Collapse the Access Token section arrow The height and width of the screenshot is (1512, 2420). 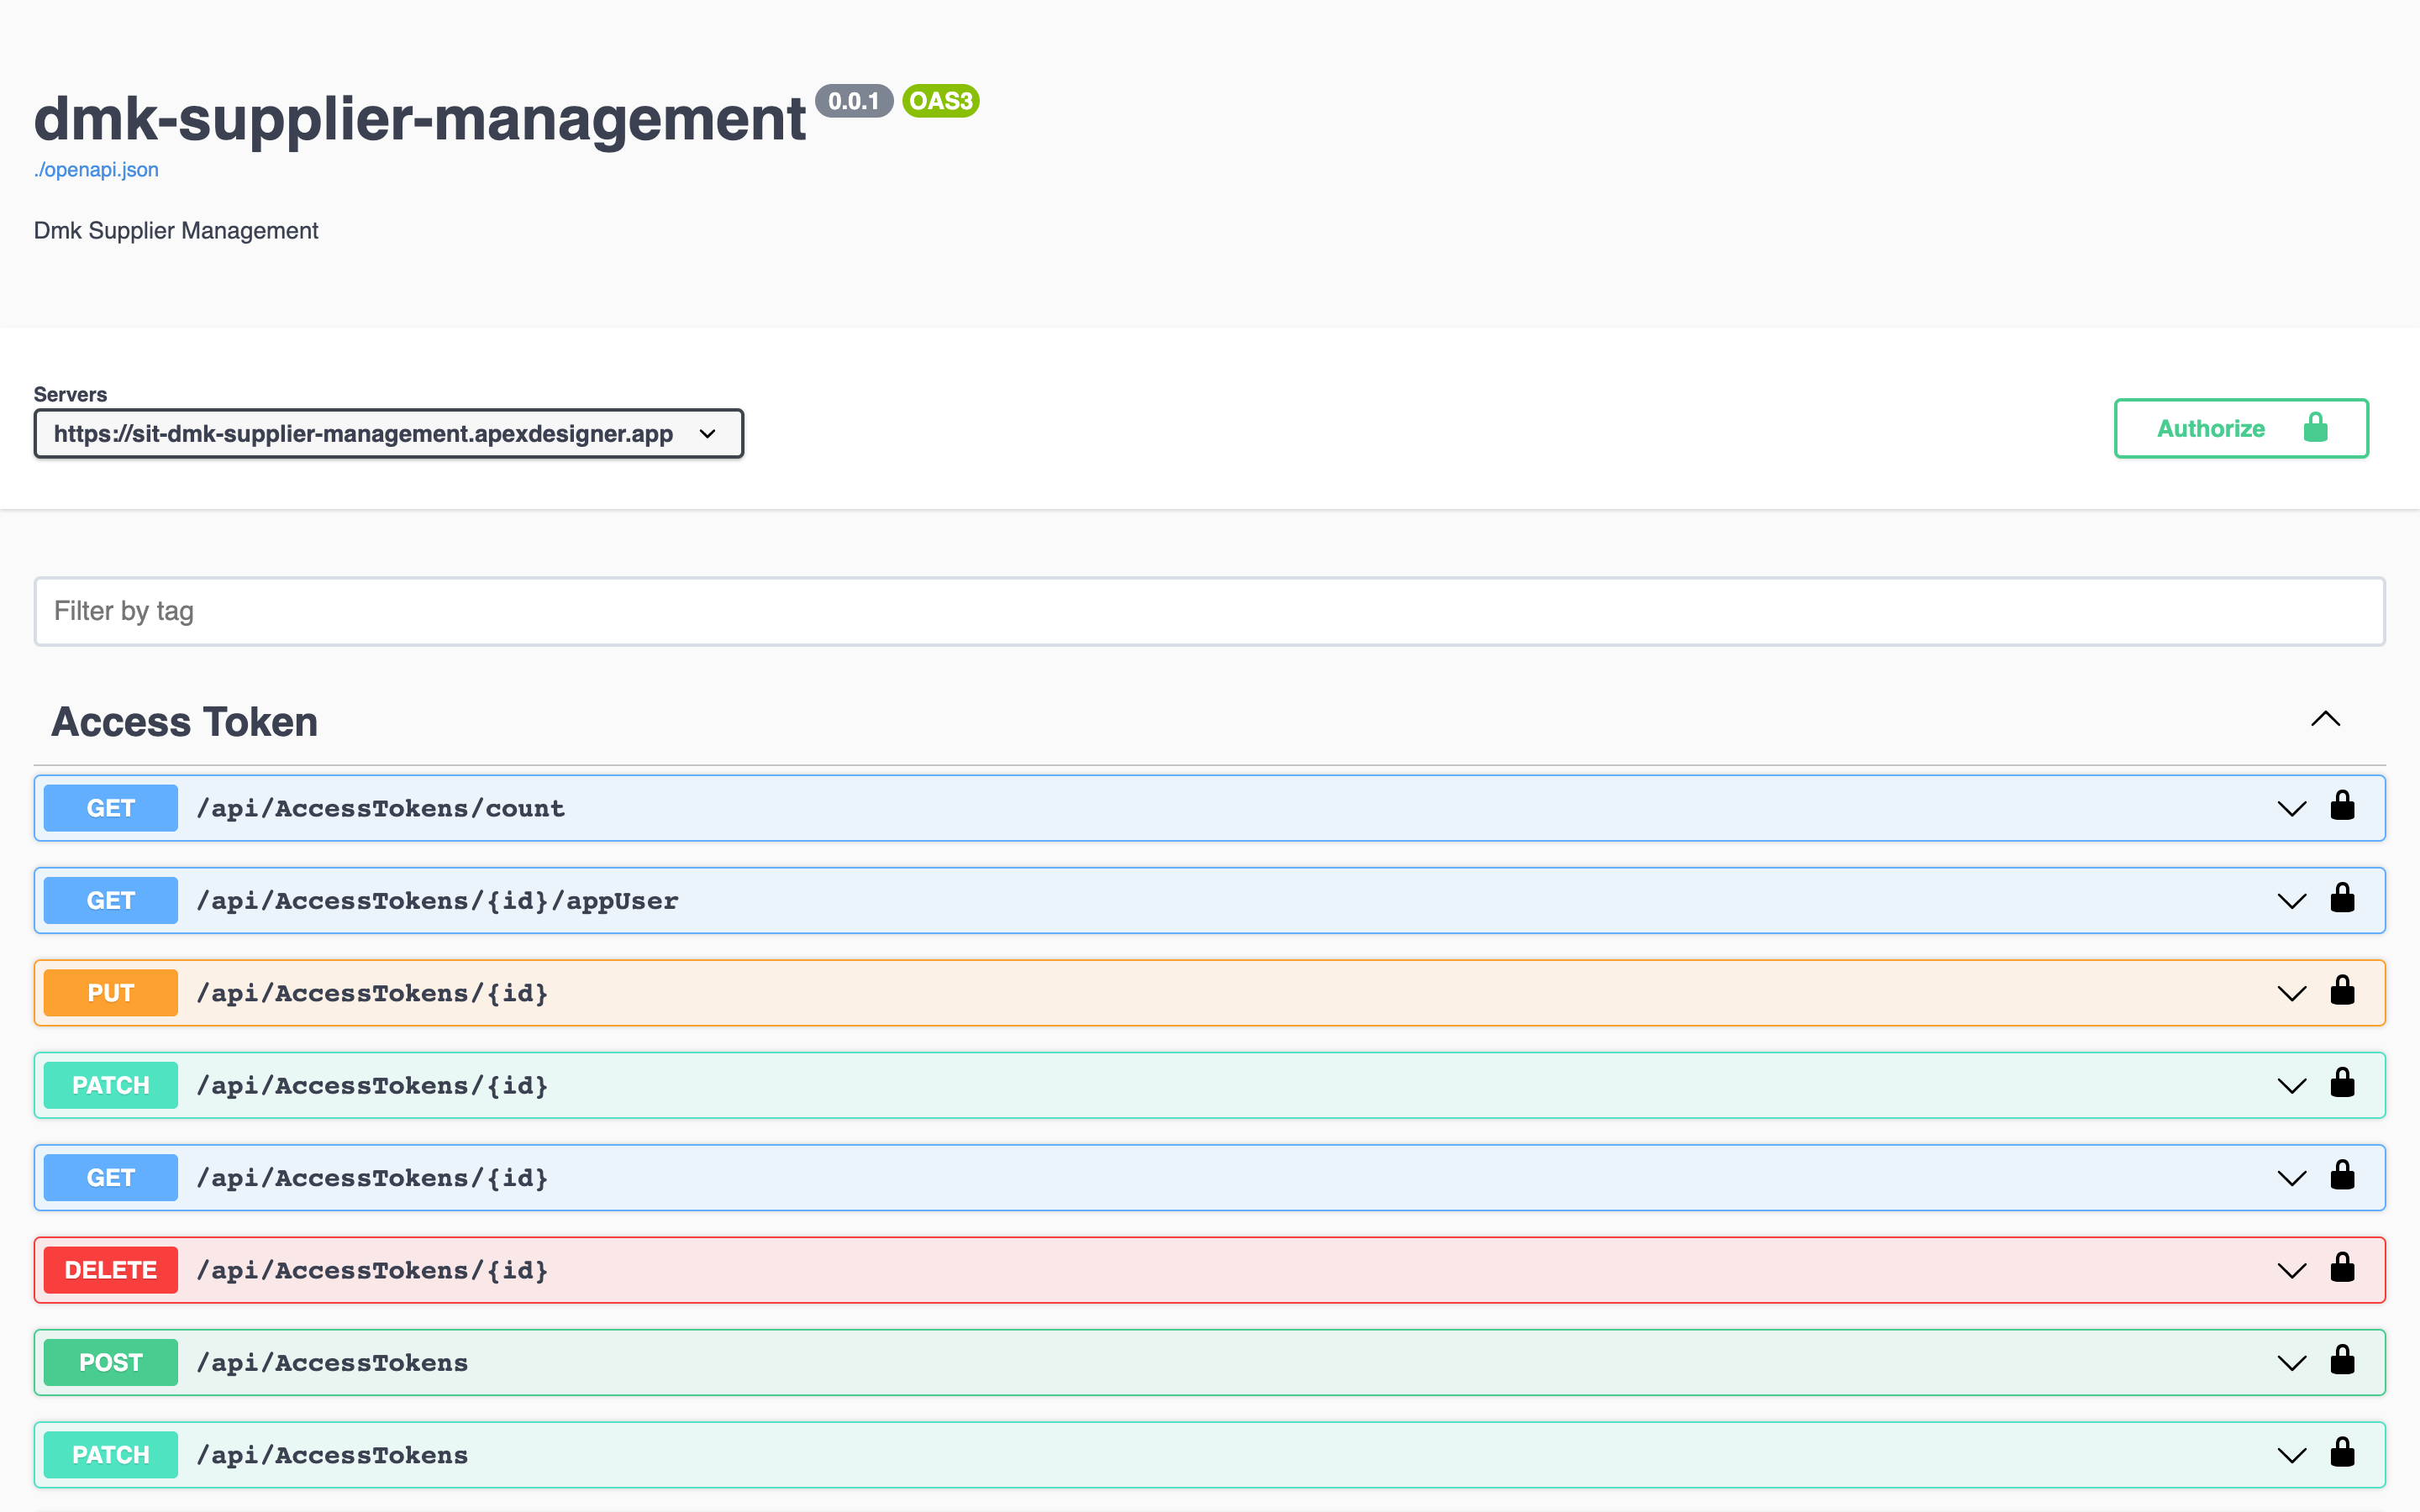point(2325,719)
